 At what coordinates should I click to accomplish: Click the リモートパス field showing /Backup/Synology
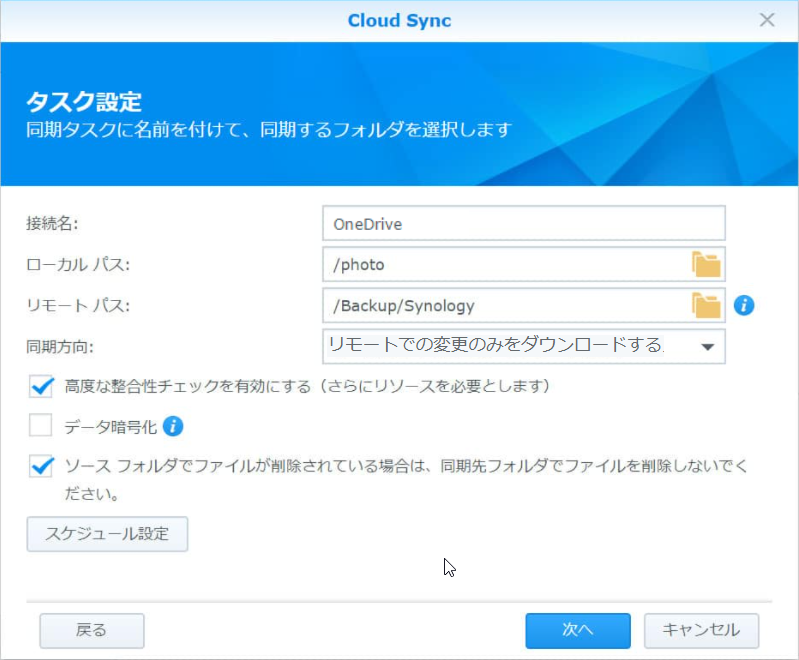(523, 305)
